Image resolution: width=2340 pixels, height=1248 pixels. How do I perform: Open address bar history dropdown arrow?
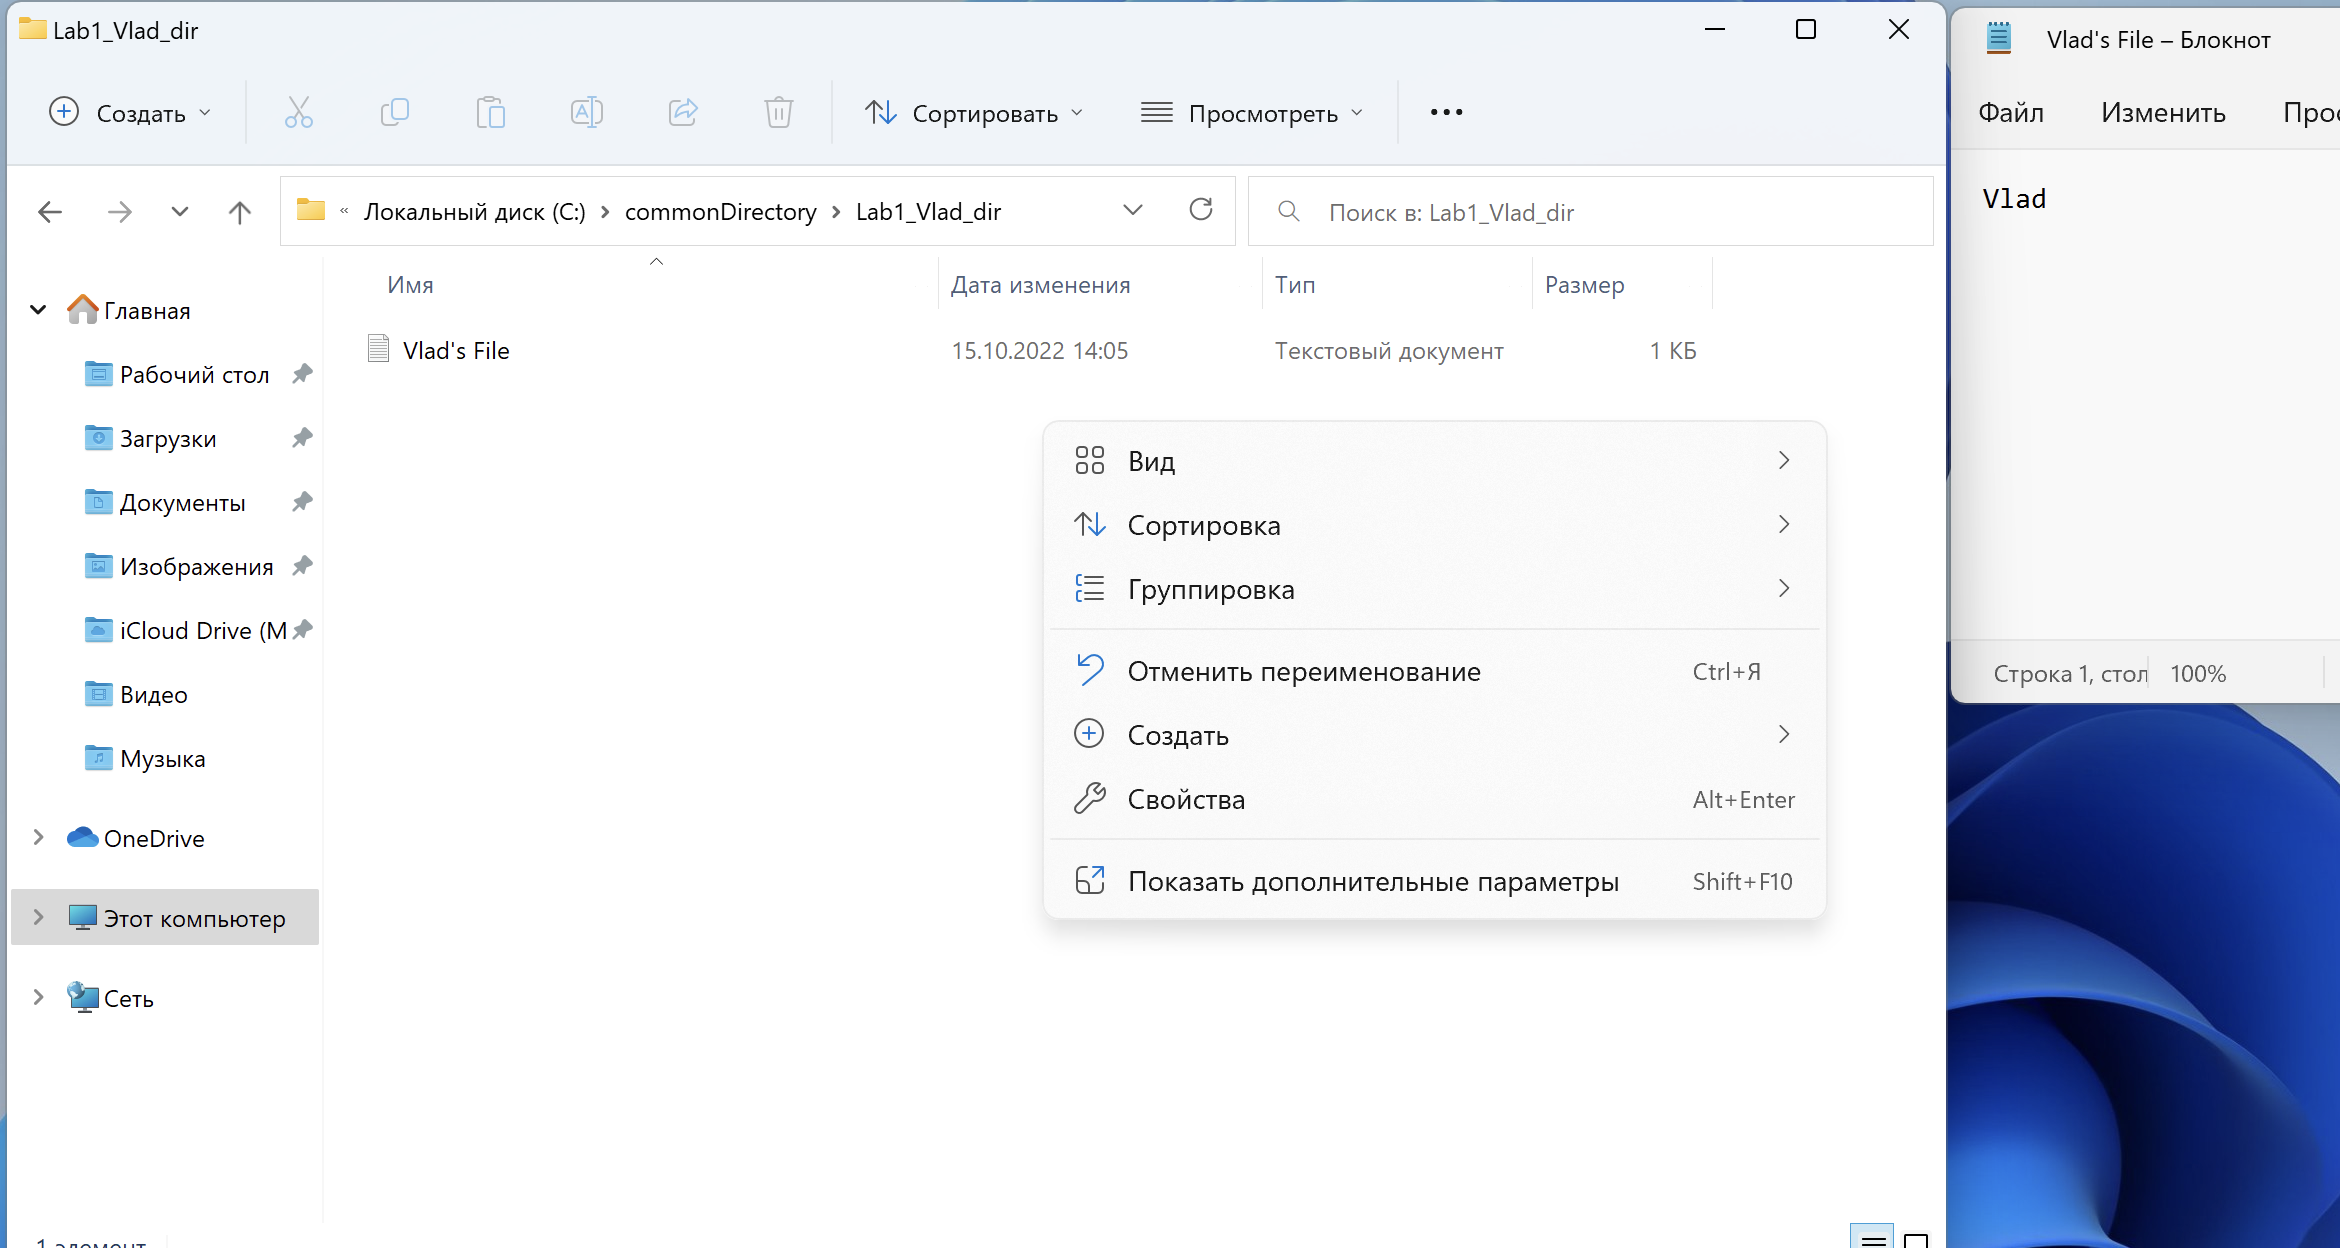[1132, 211]
